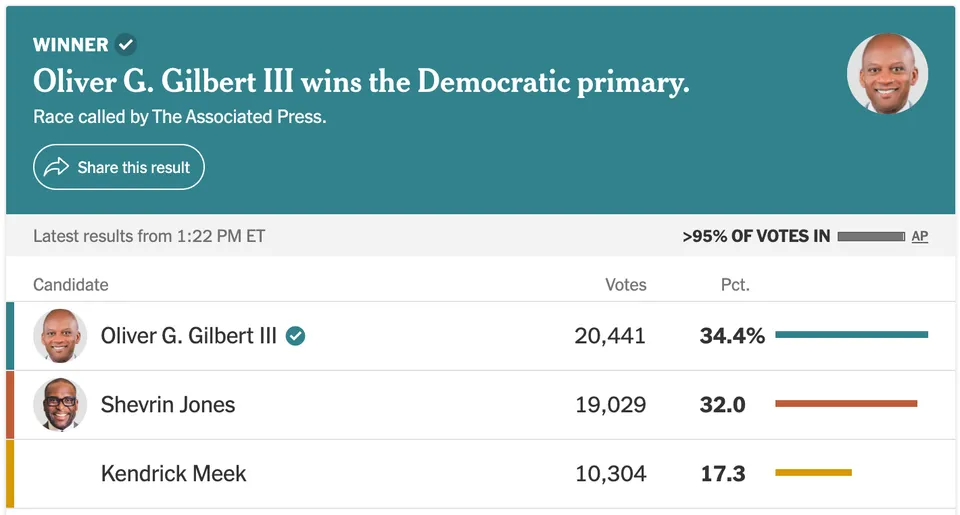Select the Kendrick Meek candidate name
960x515 pixels.
[x=173, y=473]
